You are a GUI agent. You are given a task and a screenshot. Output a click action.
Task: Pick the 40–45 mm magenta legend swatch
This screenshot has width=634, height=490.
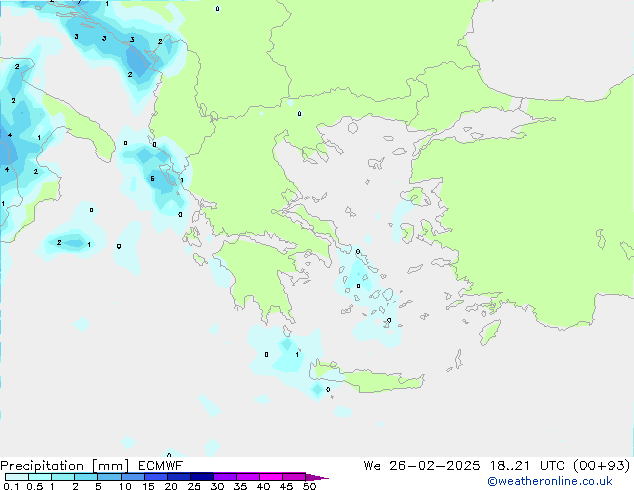coord(271,477)
